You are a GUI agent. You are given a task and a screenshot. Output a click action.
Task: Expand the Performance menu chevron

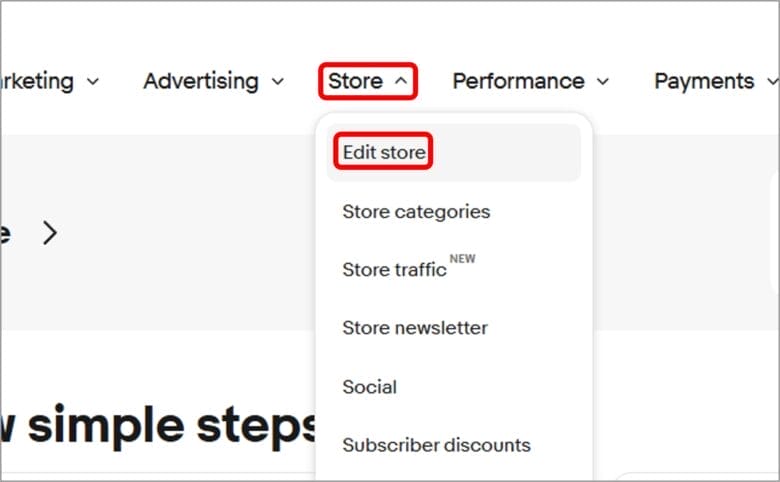(x=603, y=82)
